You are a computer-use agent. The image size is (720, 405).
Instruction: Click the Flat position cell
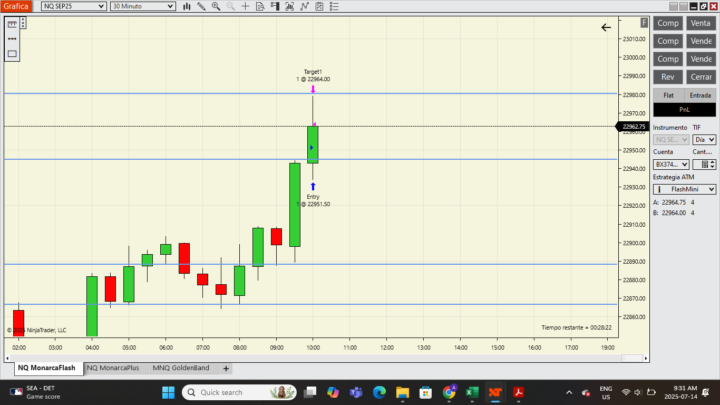tap(669, 96)
